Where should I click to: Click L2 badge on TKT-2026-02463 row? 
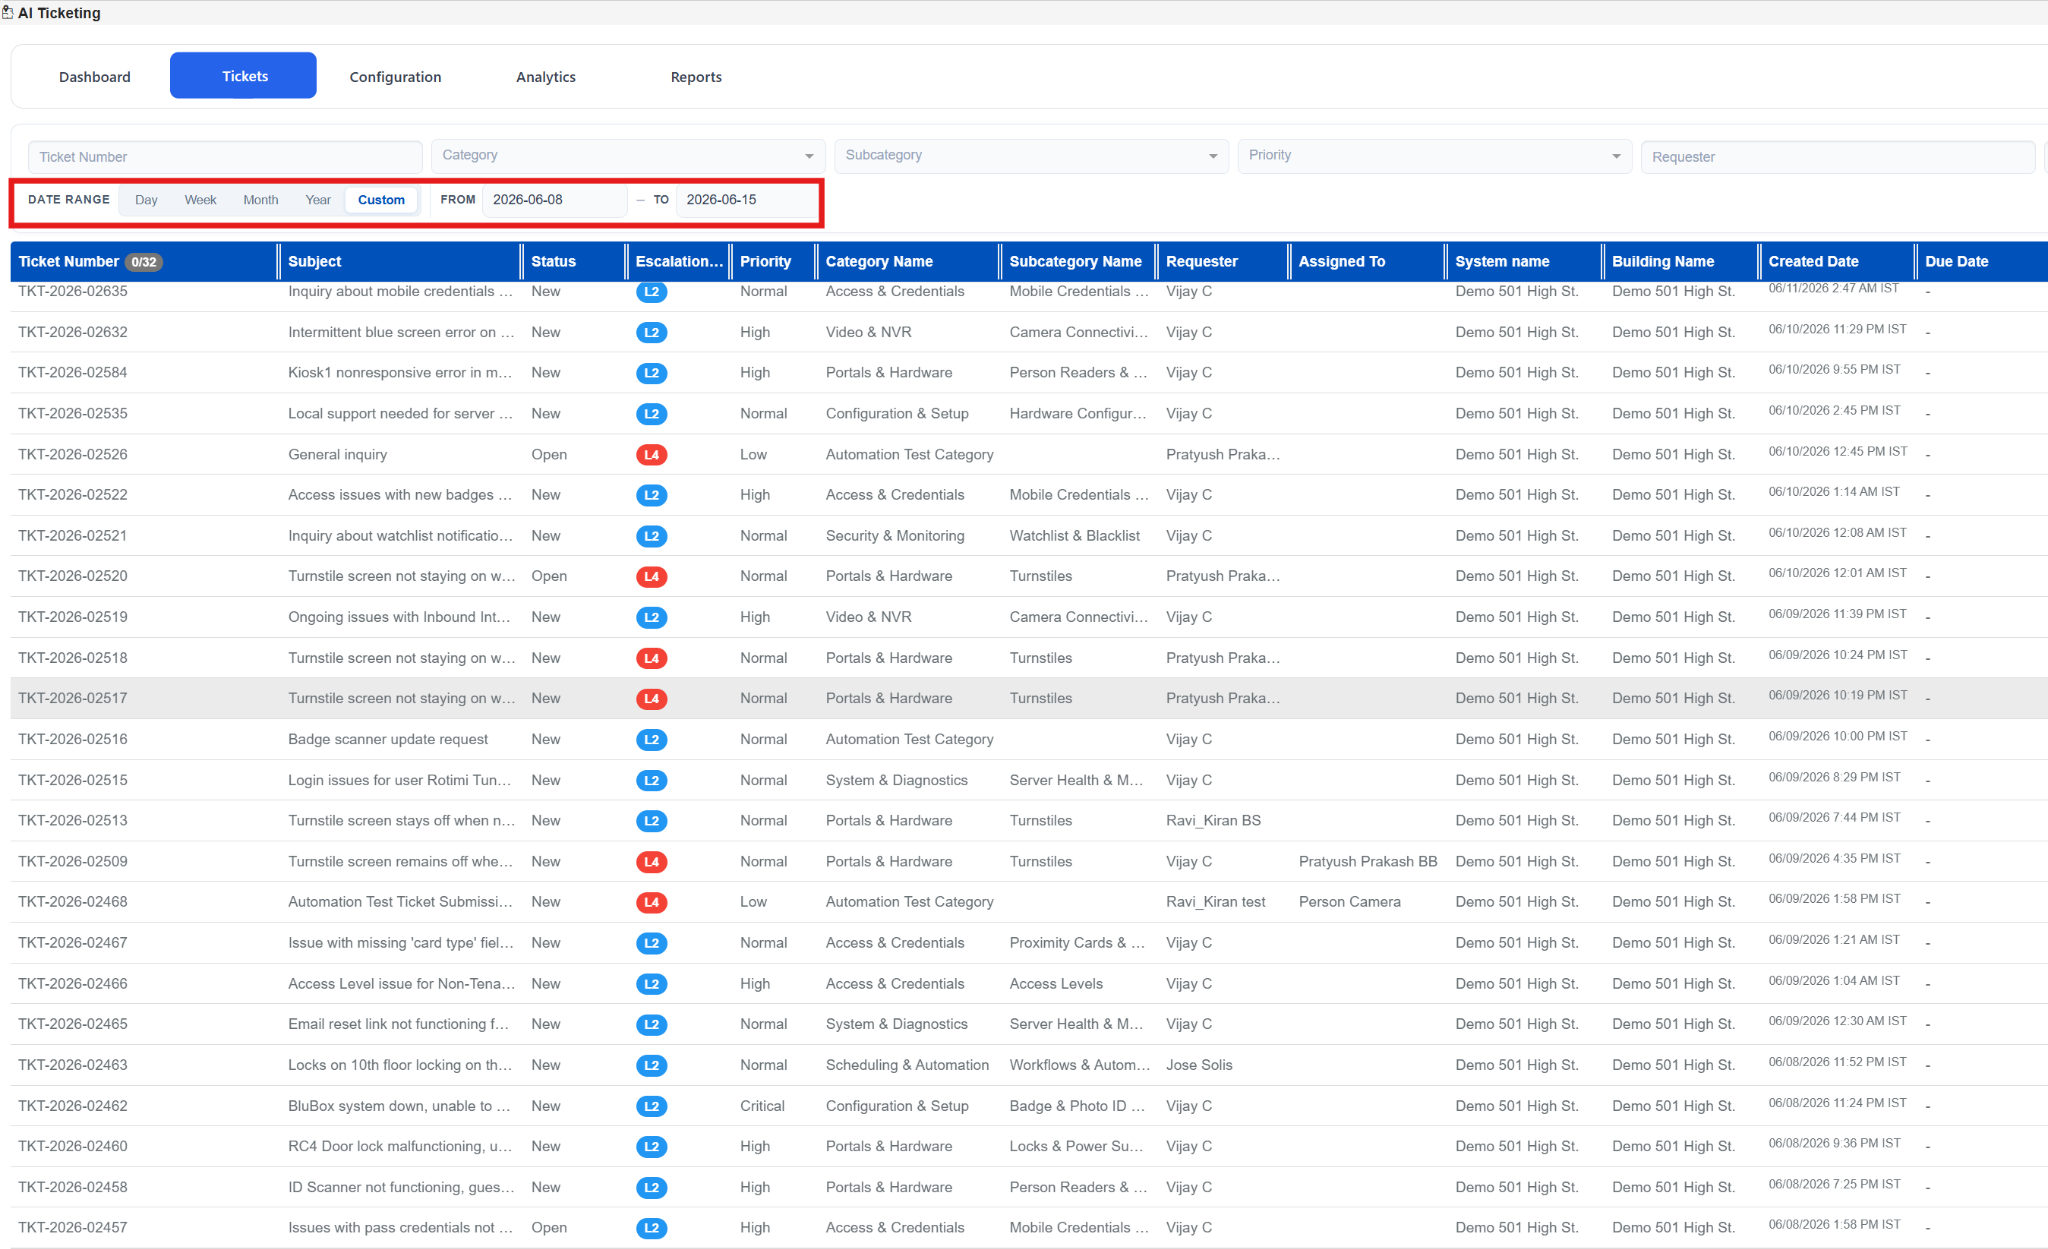(x=651, y=1066)
